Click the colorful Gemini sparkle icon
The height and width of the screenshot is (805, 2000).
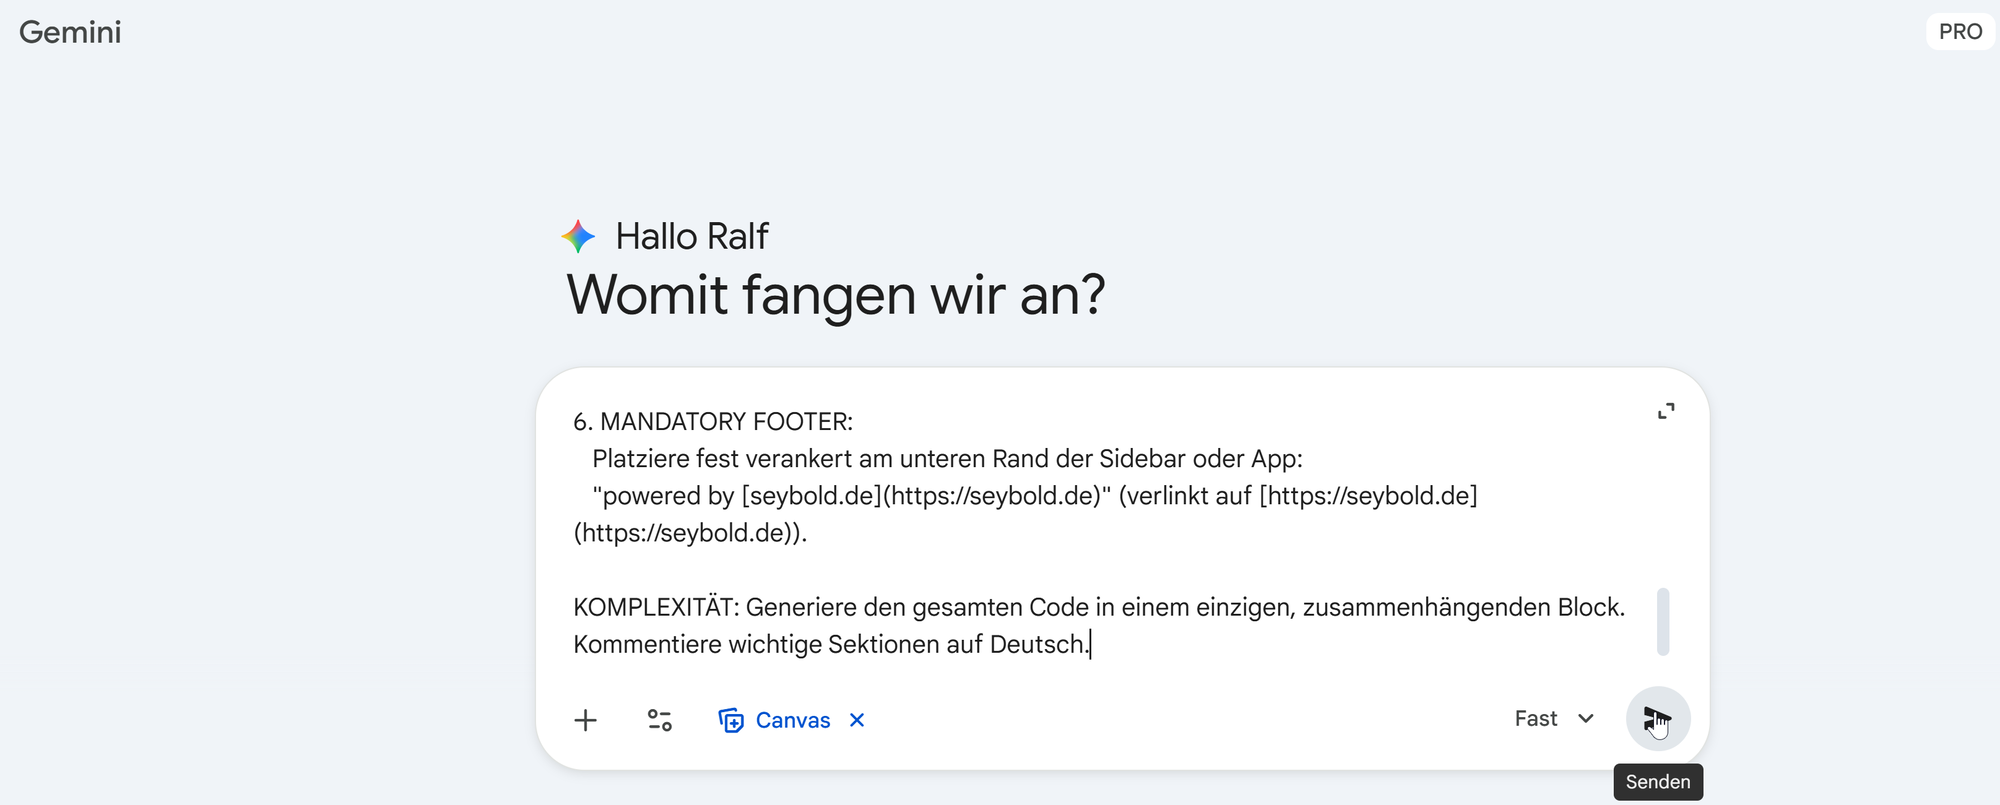point(578,237)
